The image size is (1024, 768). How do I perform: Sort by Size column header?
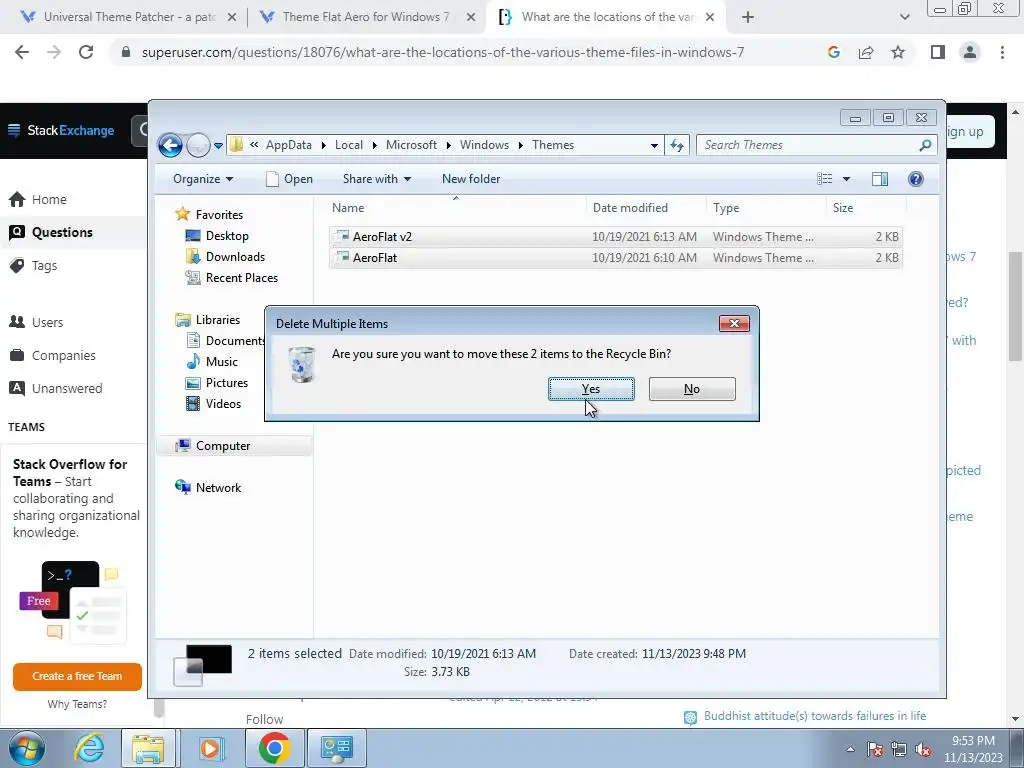[866, 208]
